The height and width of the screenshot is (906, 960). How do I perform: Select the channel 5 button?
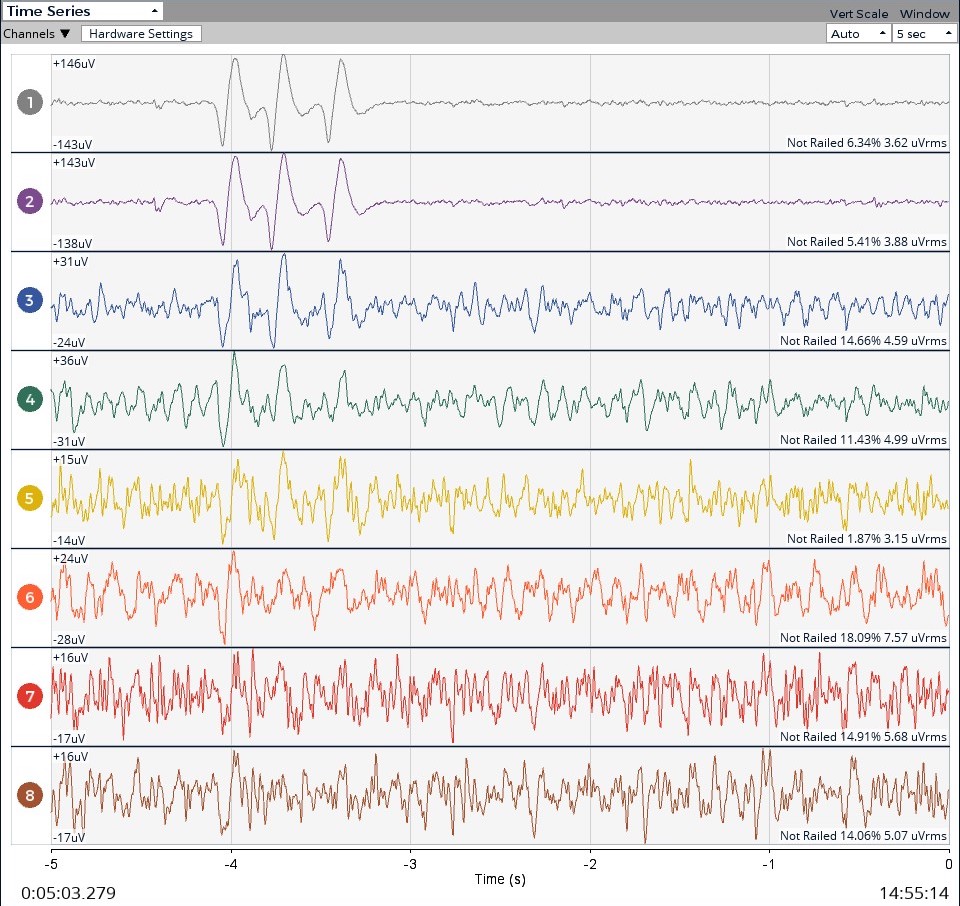[29, 498]
